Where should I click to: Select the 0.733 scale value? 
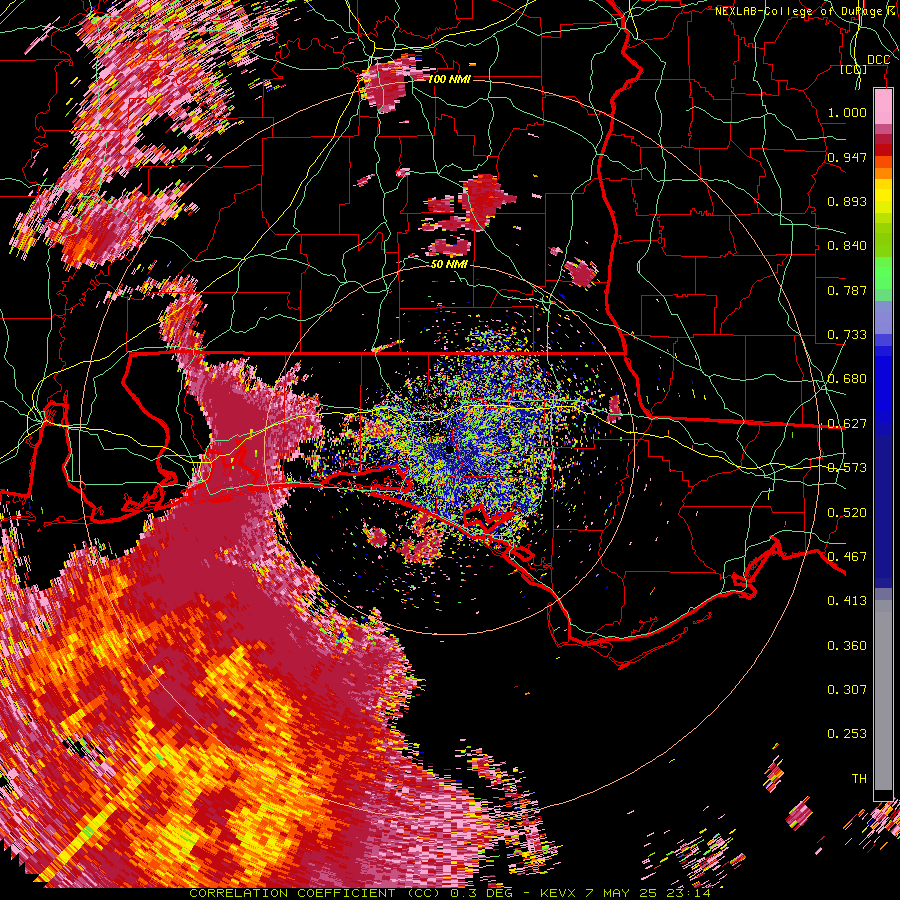click(847, 335)
